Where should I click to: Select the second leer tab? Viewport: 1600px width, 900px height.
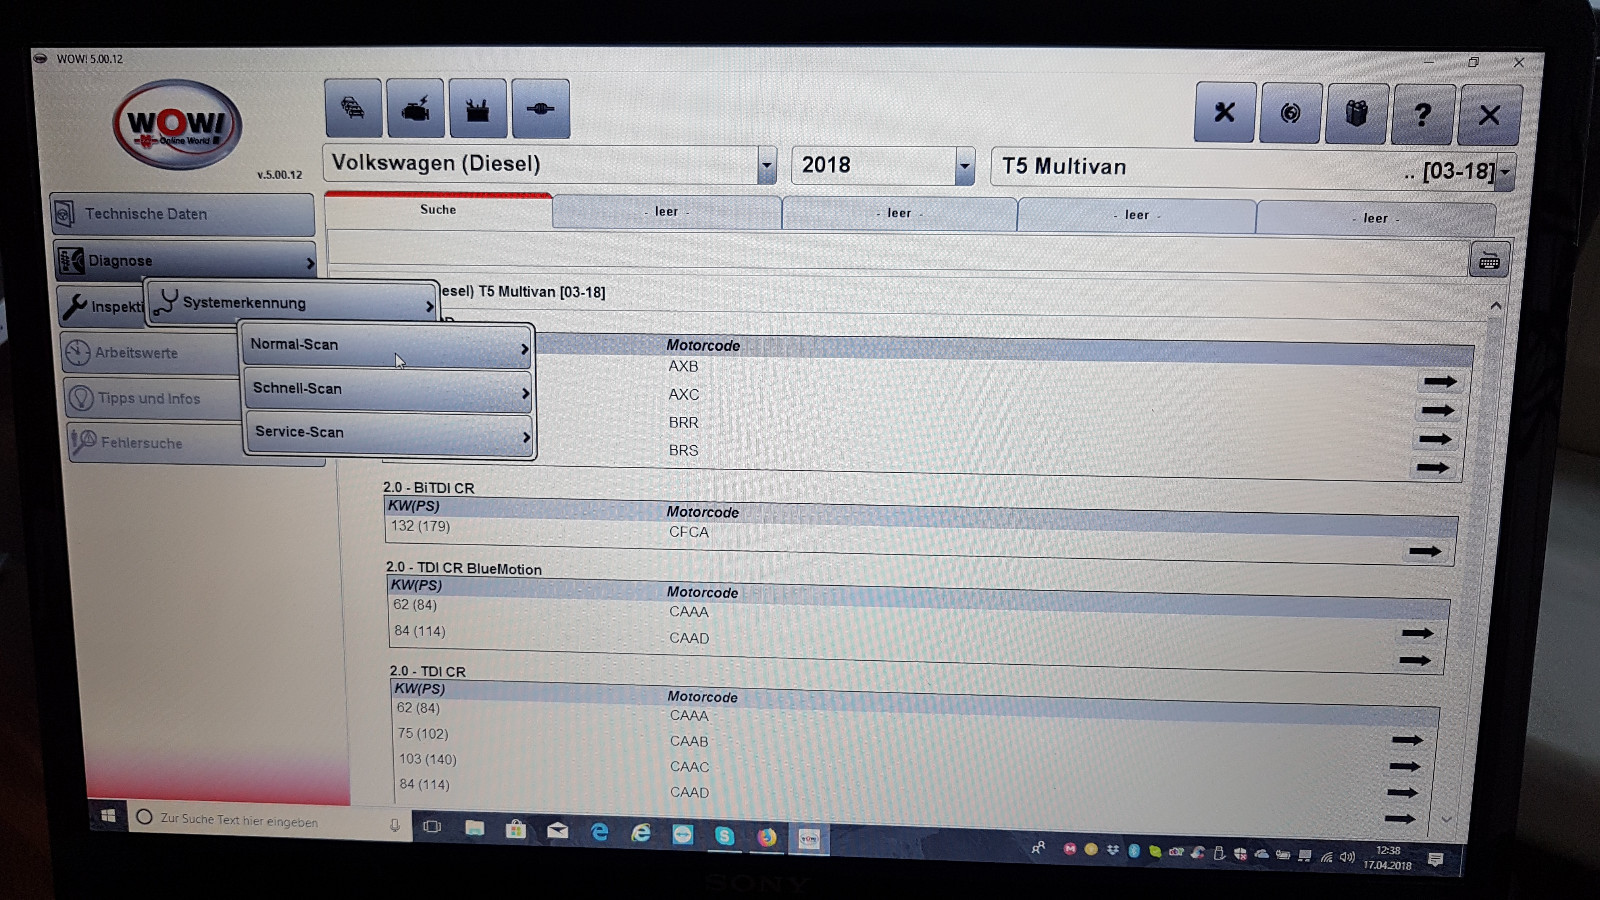point(899,214)
